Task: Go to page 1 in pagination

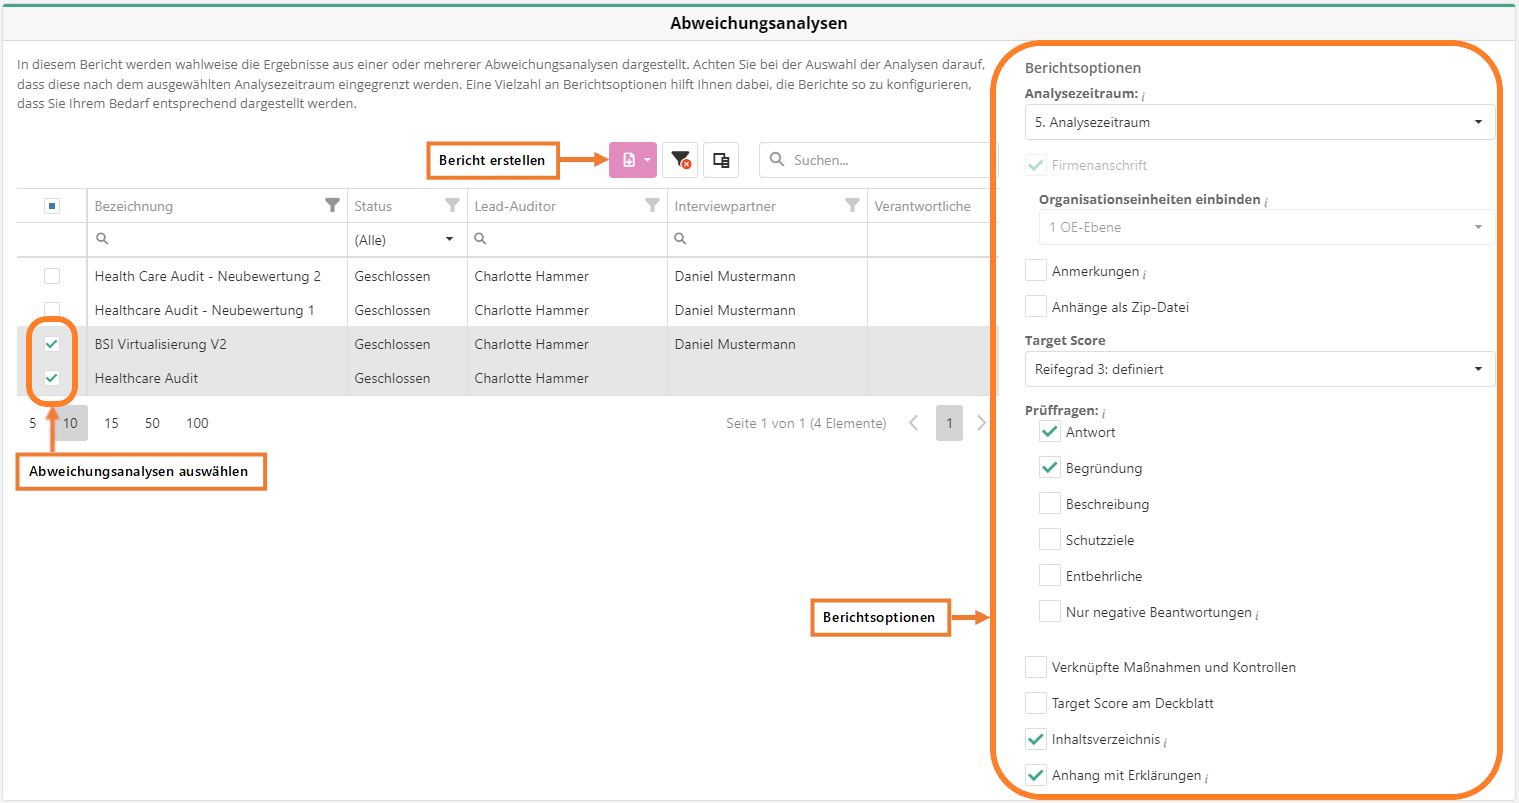Action: 949,423
